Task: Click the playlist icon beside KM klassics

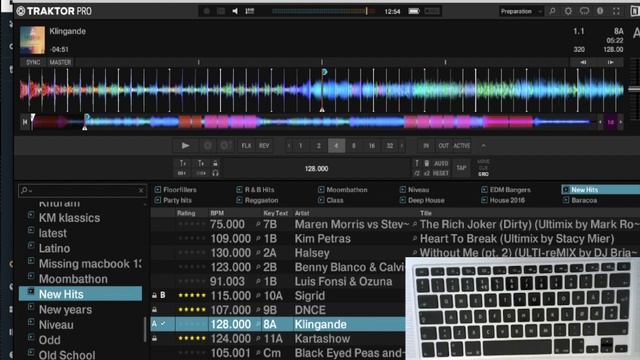Action: coord(31,215)
